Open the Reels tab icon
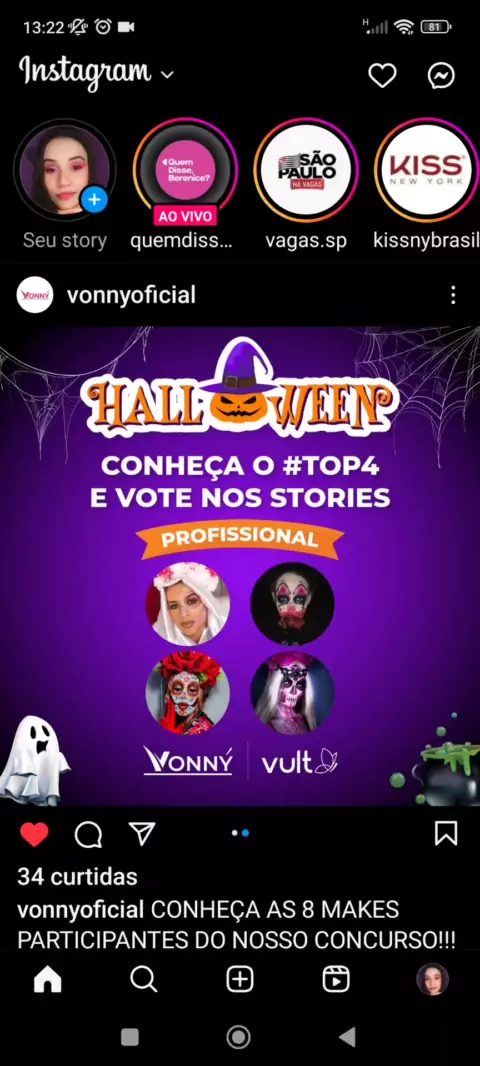 336,980
